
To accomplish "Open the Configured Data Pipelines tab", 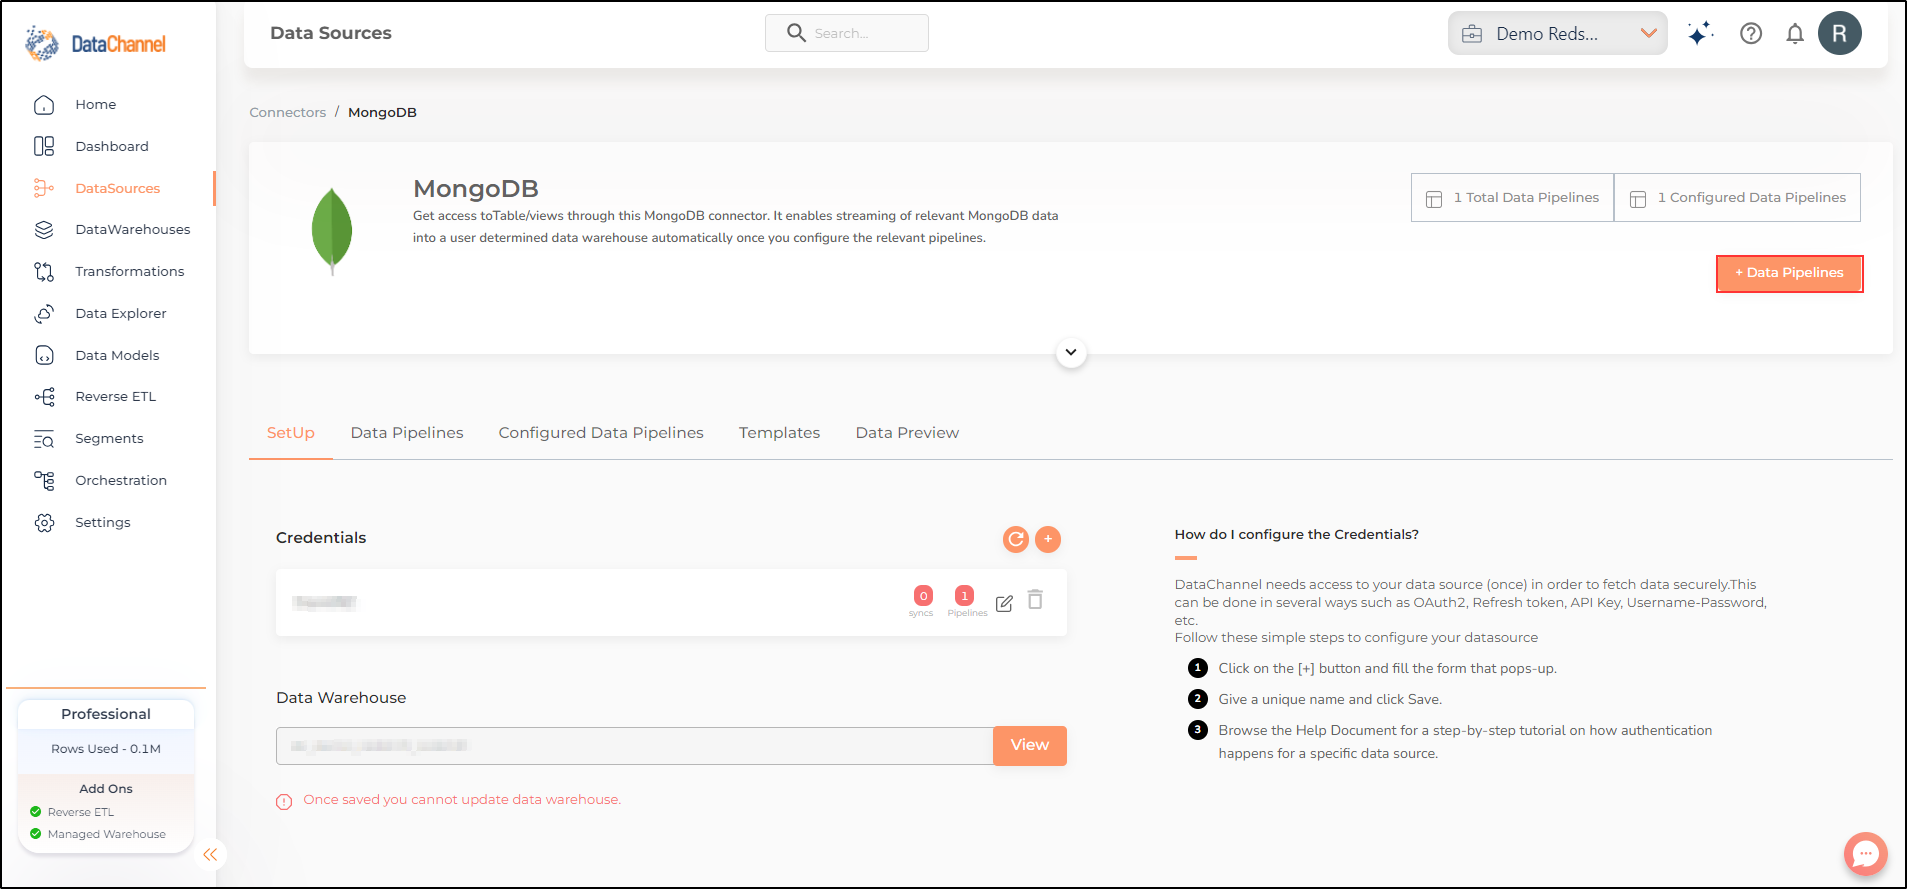I will point(601,433).
